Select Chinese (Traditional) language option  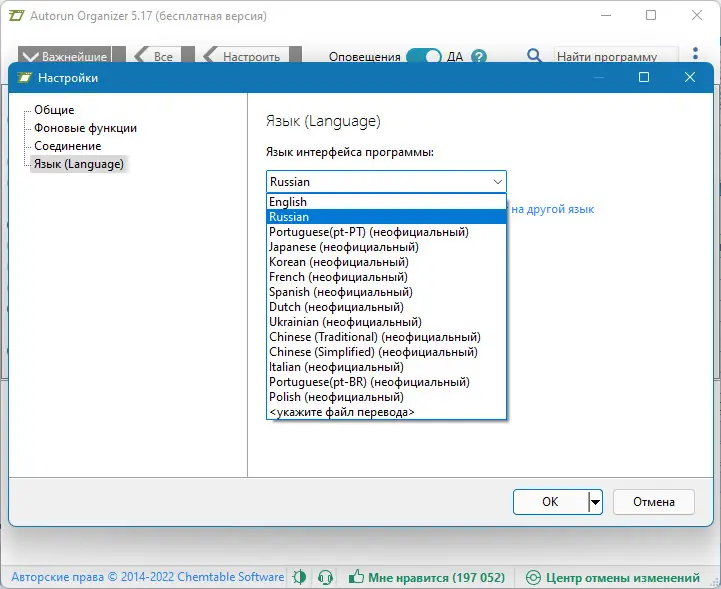pos(386,337)
